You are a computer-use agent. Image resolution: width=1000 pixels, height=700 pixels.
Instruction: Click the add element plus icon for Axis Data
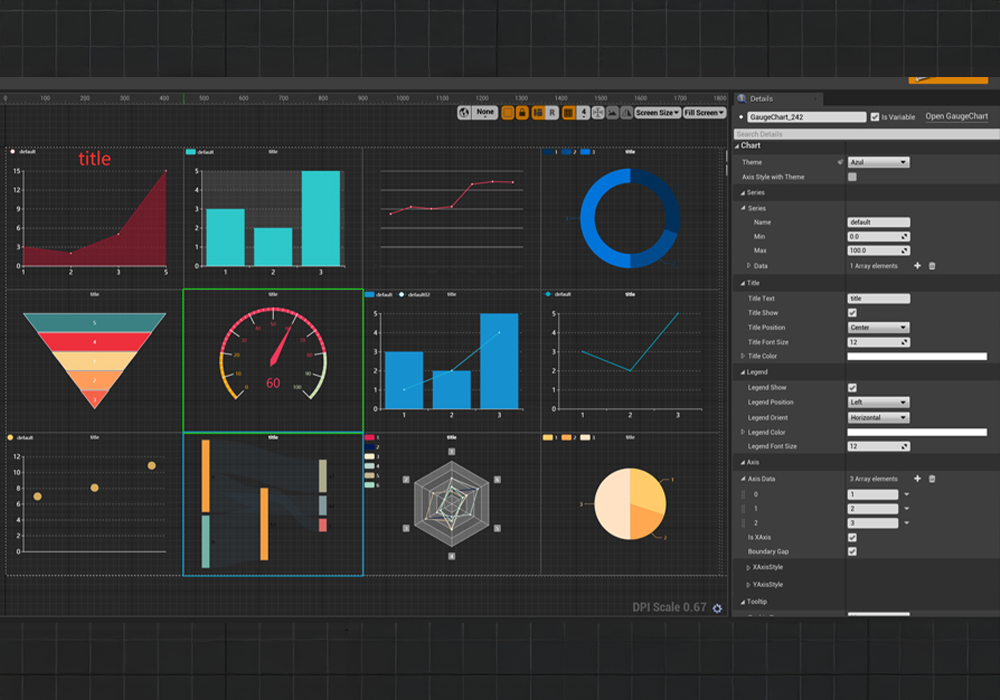[x=917, y=479]
